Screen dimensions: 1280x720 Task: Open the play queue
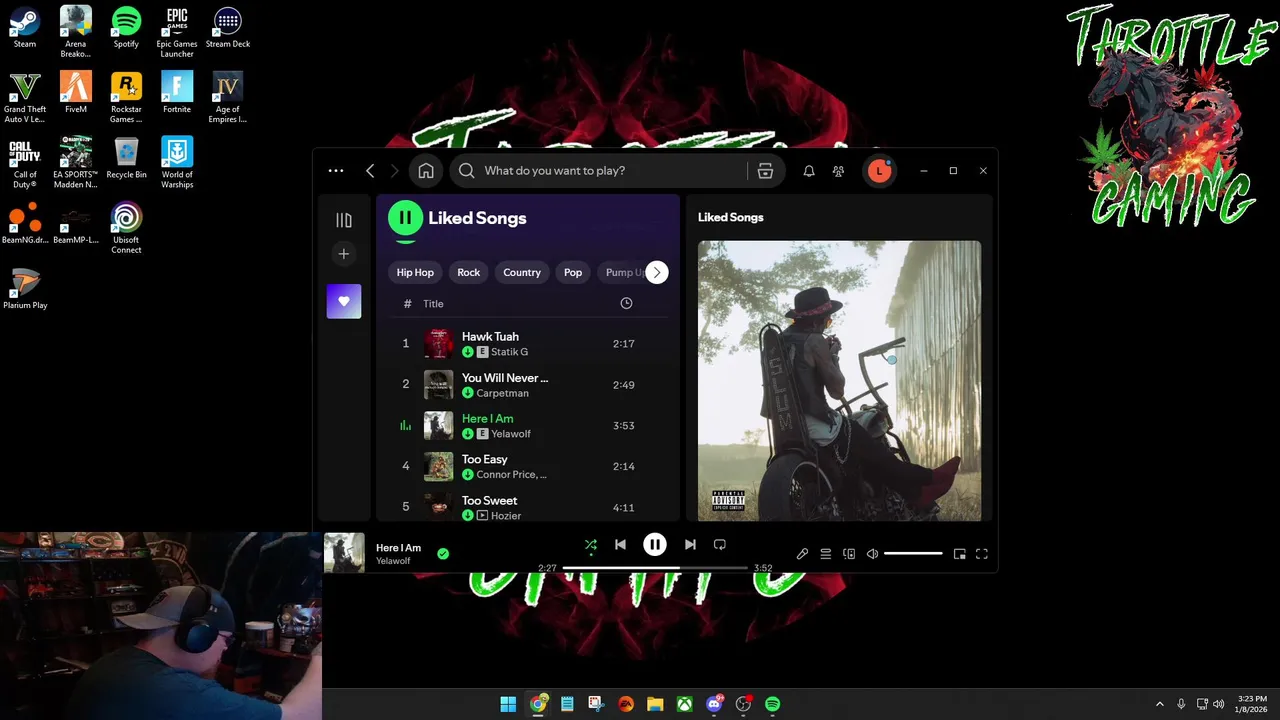pos(826,554)
